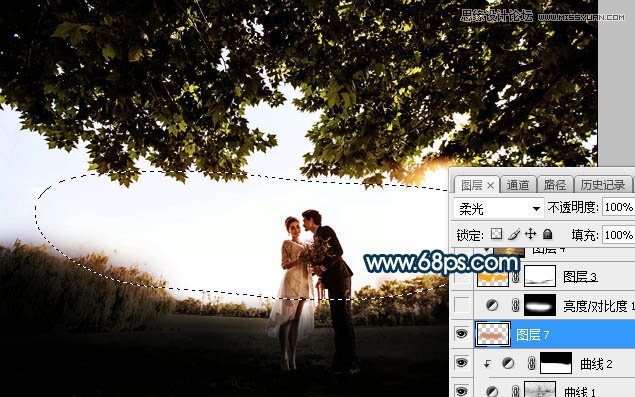Viewport: 635px width, 397px height.
Task: Click the 填充 fill value field
Action: click(618, 235)
